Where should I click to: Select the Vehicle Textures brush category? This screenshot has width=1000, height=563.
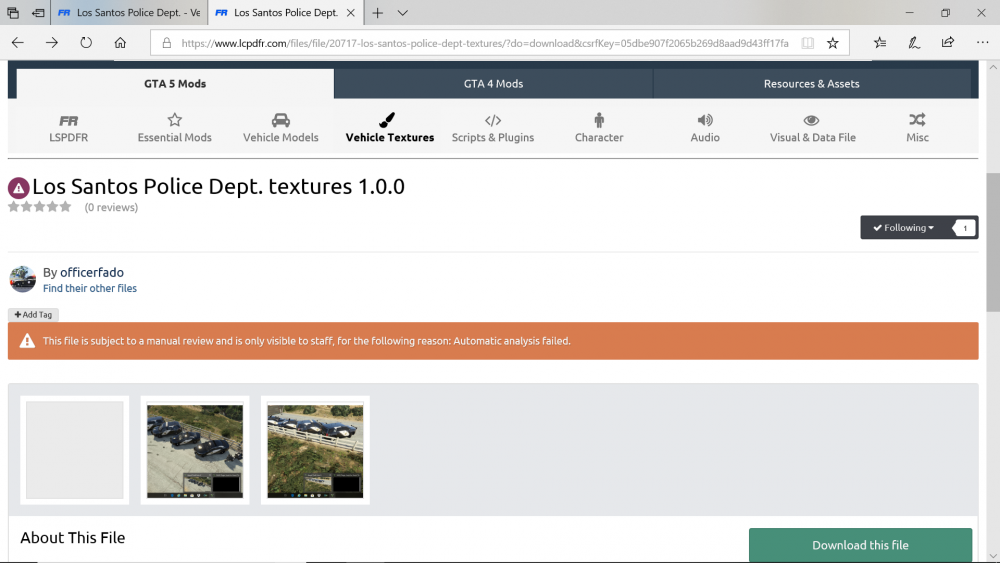(x=389, y=128)
